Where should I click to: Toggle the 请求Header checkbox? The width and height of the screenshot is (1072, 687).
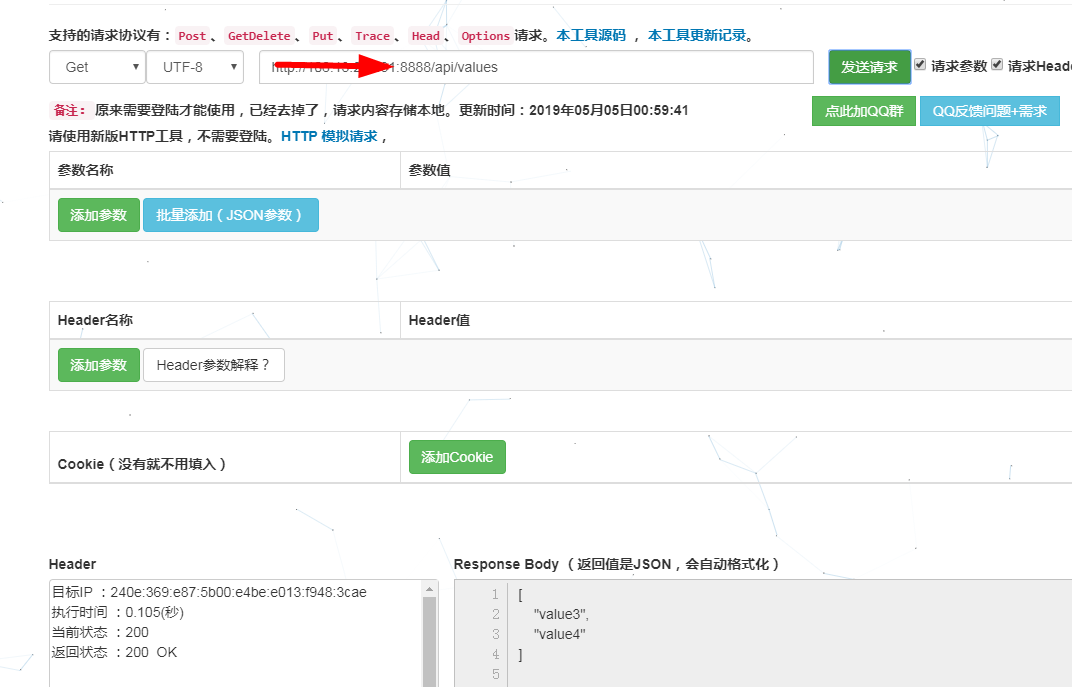(997, 65)
